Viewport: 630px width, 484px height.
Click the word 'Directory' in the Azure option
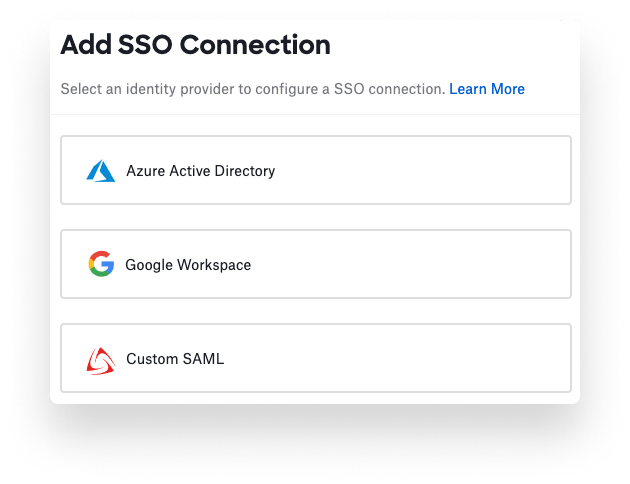(244, 171)
